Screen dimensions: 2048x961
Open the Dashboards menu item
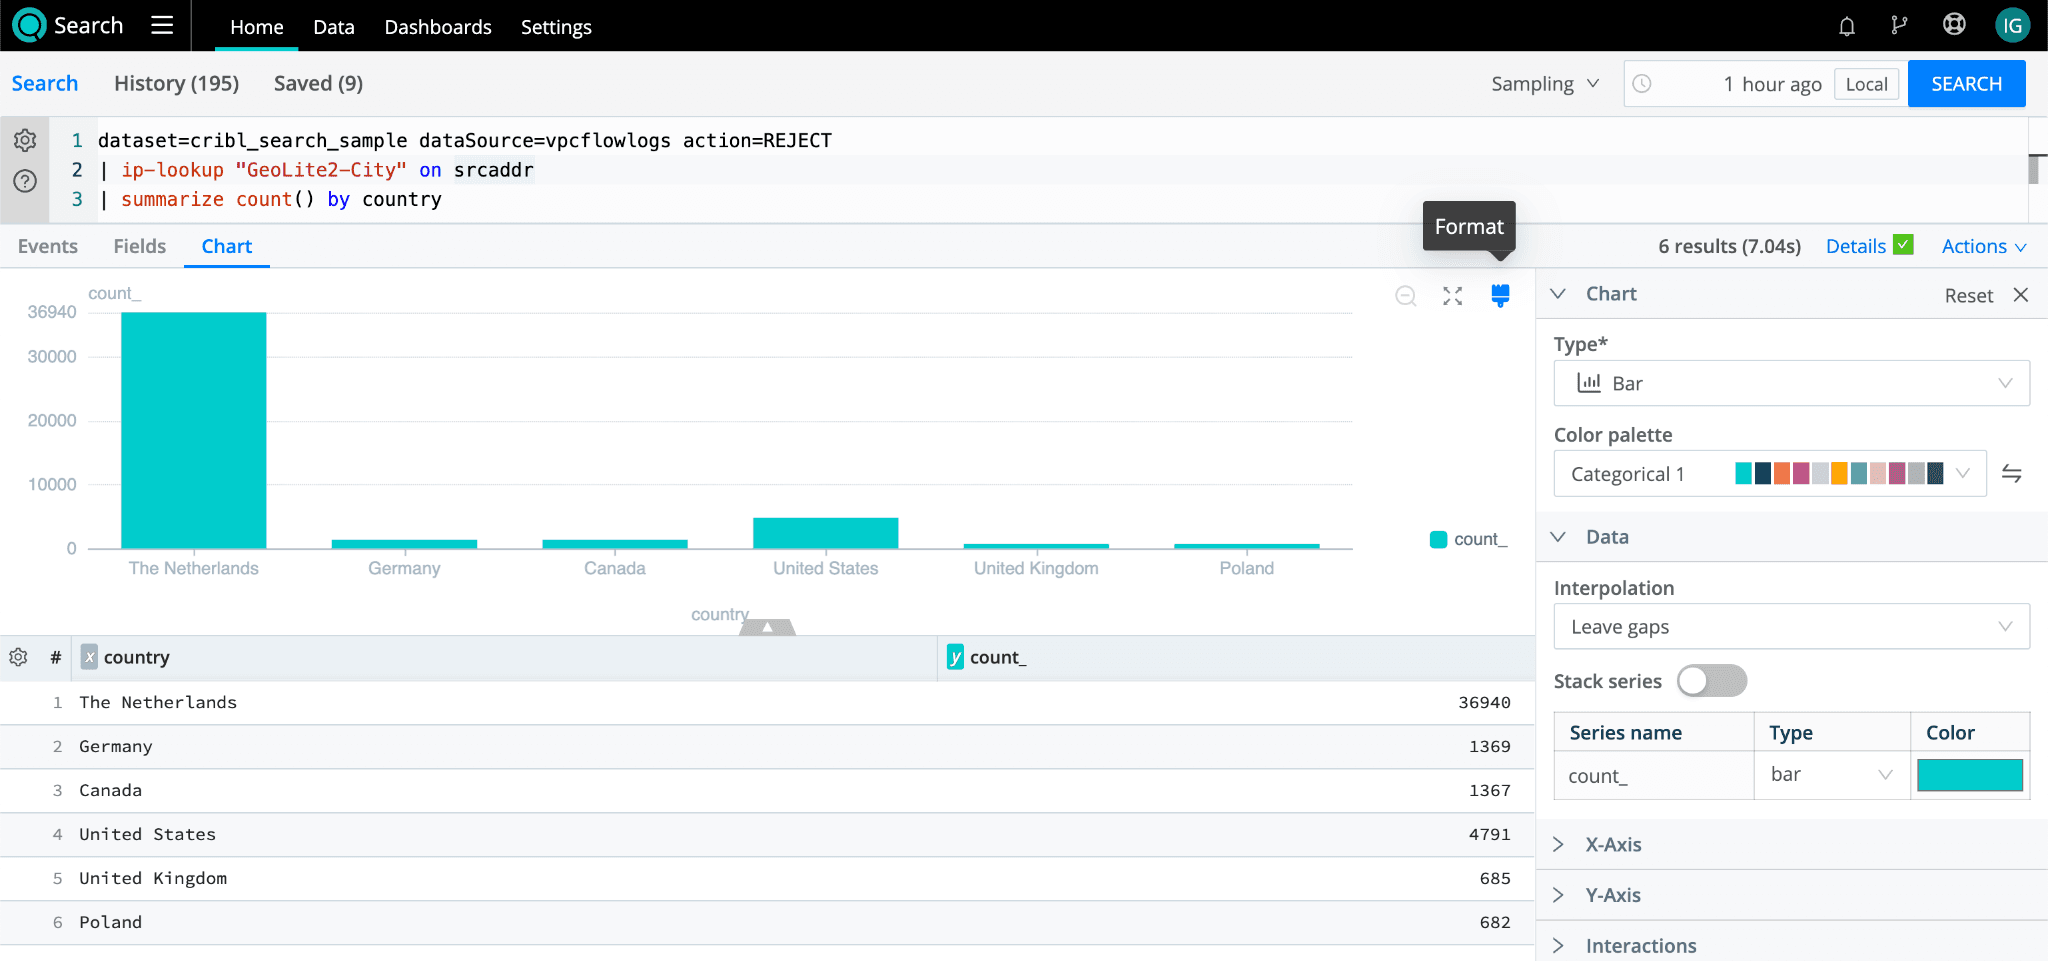tap(438, 27)
